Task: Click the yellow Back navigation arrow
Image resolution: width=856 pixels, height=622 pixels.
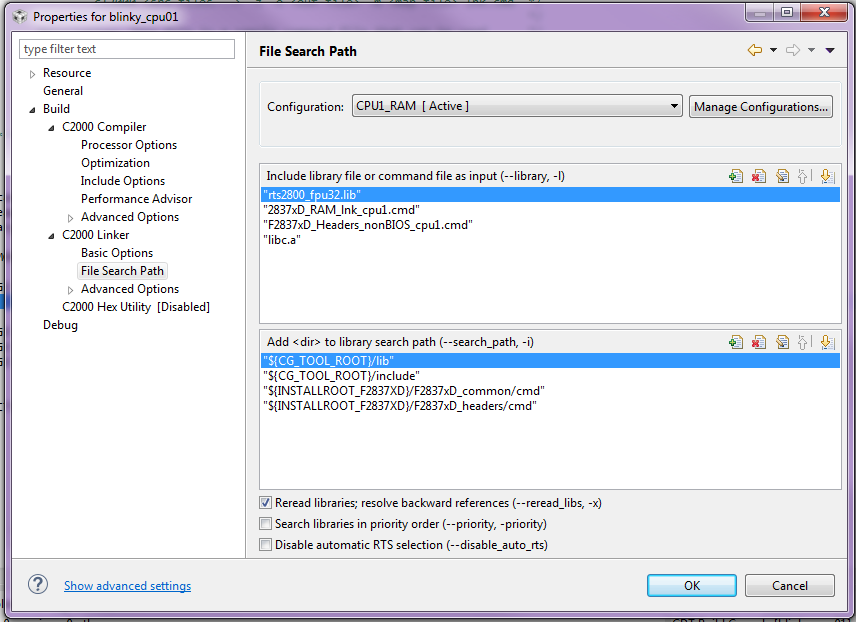Action: pos(755,50)
